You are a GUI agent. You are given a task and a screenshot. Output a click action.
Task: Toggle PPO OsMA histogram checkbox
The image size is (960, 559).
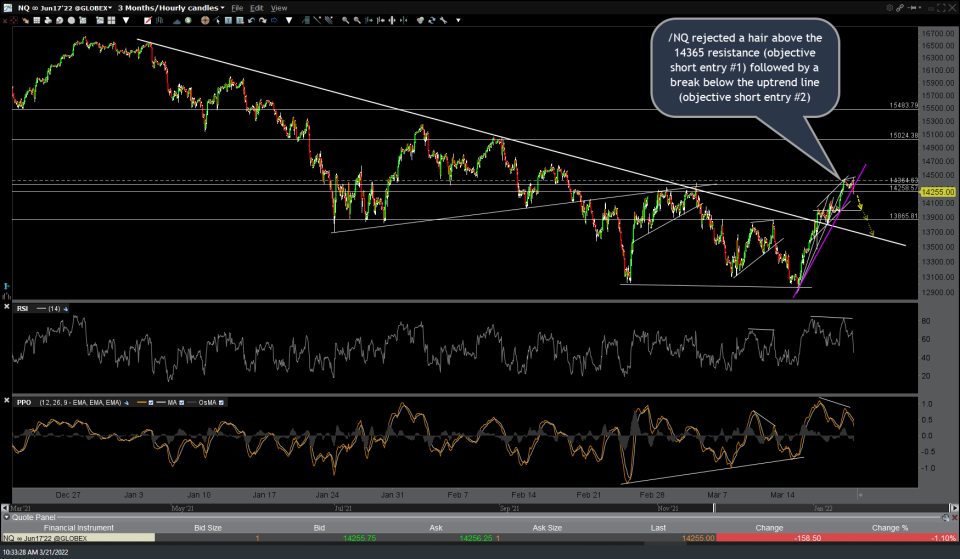pos(221,402)
